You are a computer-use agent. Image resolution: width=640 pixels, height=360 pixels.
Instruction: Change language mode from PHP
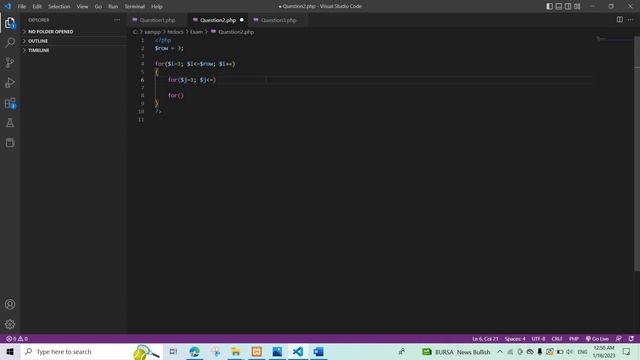pyautogui.click(x=574, y=339)
